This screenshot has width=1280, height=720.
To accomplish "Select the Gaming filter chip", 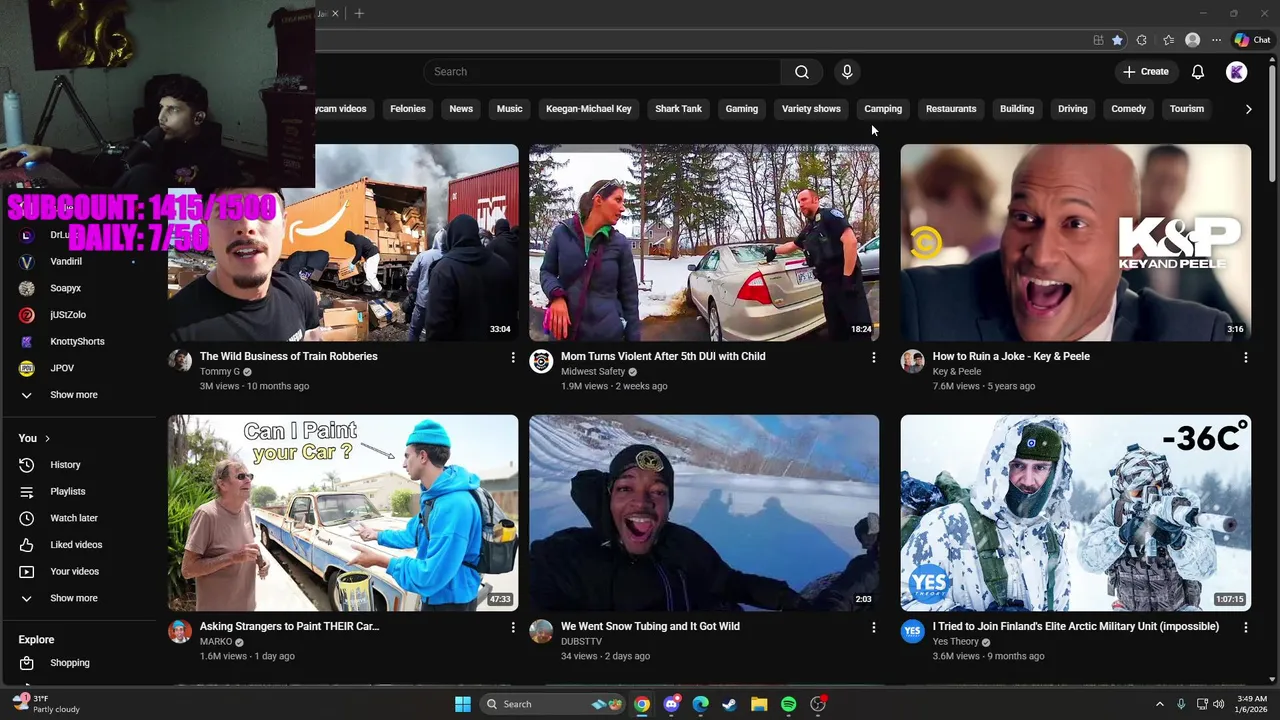I will pos(742,109).
